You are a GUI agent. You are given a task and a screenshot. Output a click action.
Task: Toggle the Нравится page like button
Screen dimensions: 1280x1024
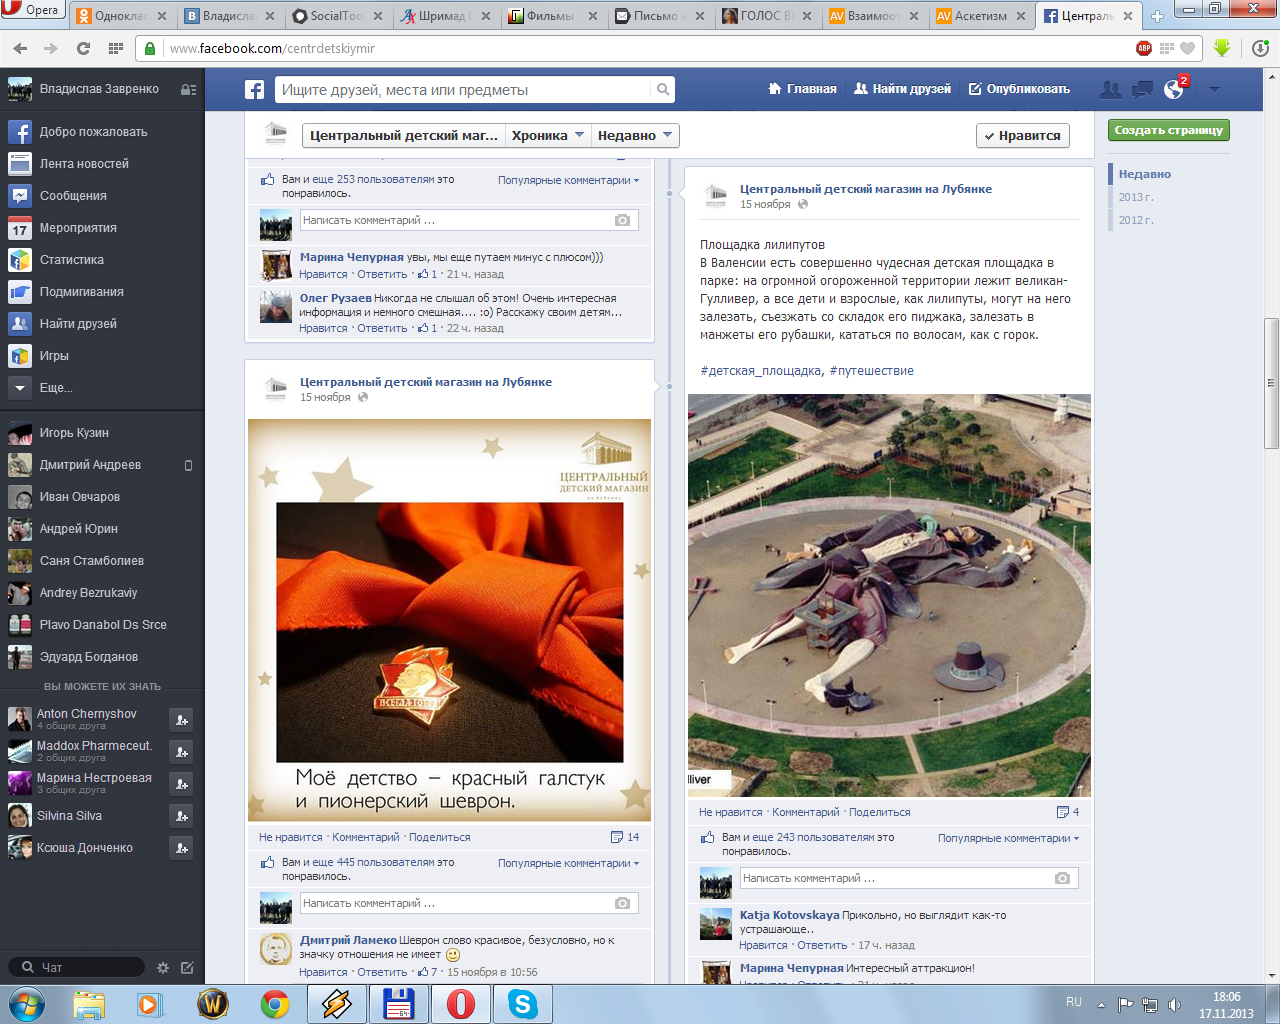pyautogui.click(x=1022, y=136)
